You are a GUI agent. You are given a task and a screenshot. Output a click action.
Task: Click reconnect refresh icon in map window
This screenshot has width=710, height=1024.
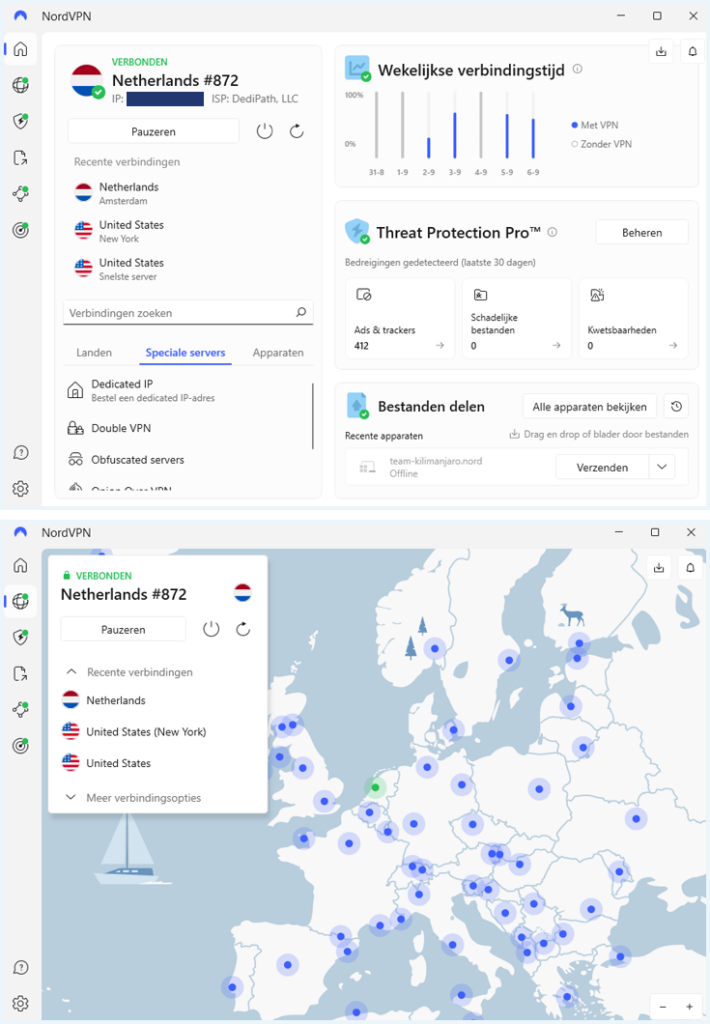coord(243,630)
